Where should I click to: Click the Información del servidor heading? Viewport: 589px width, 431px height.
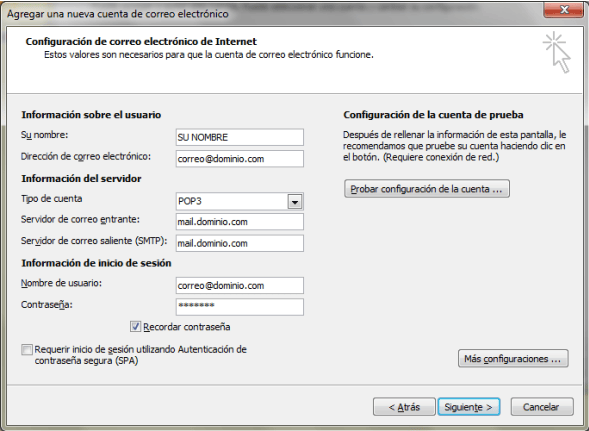[81, 178]
